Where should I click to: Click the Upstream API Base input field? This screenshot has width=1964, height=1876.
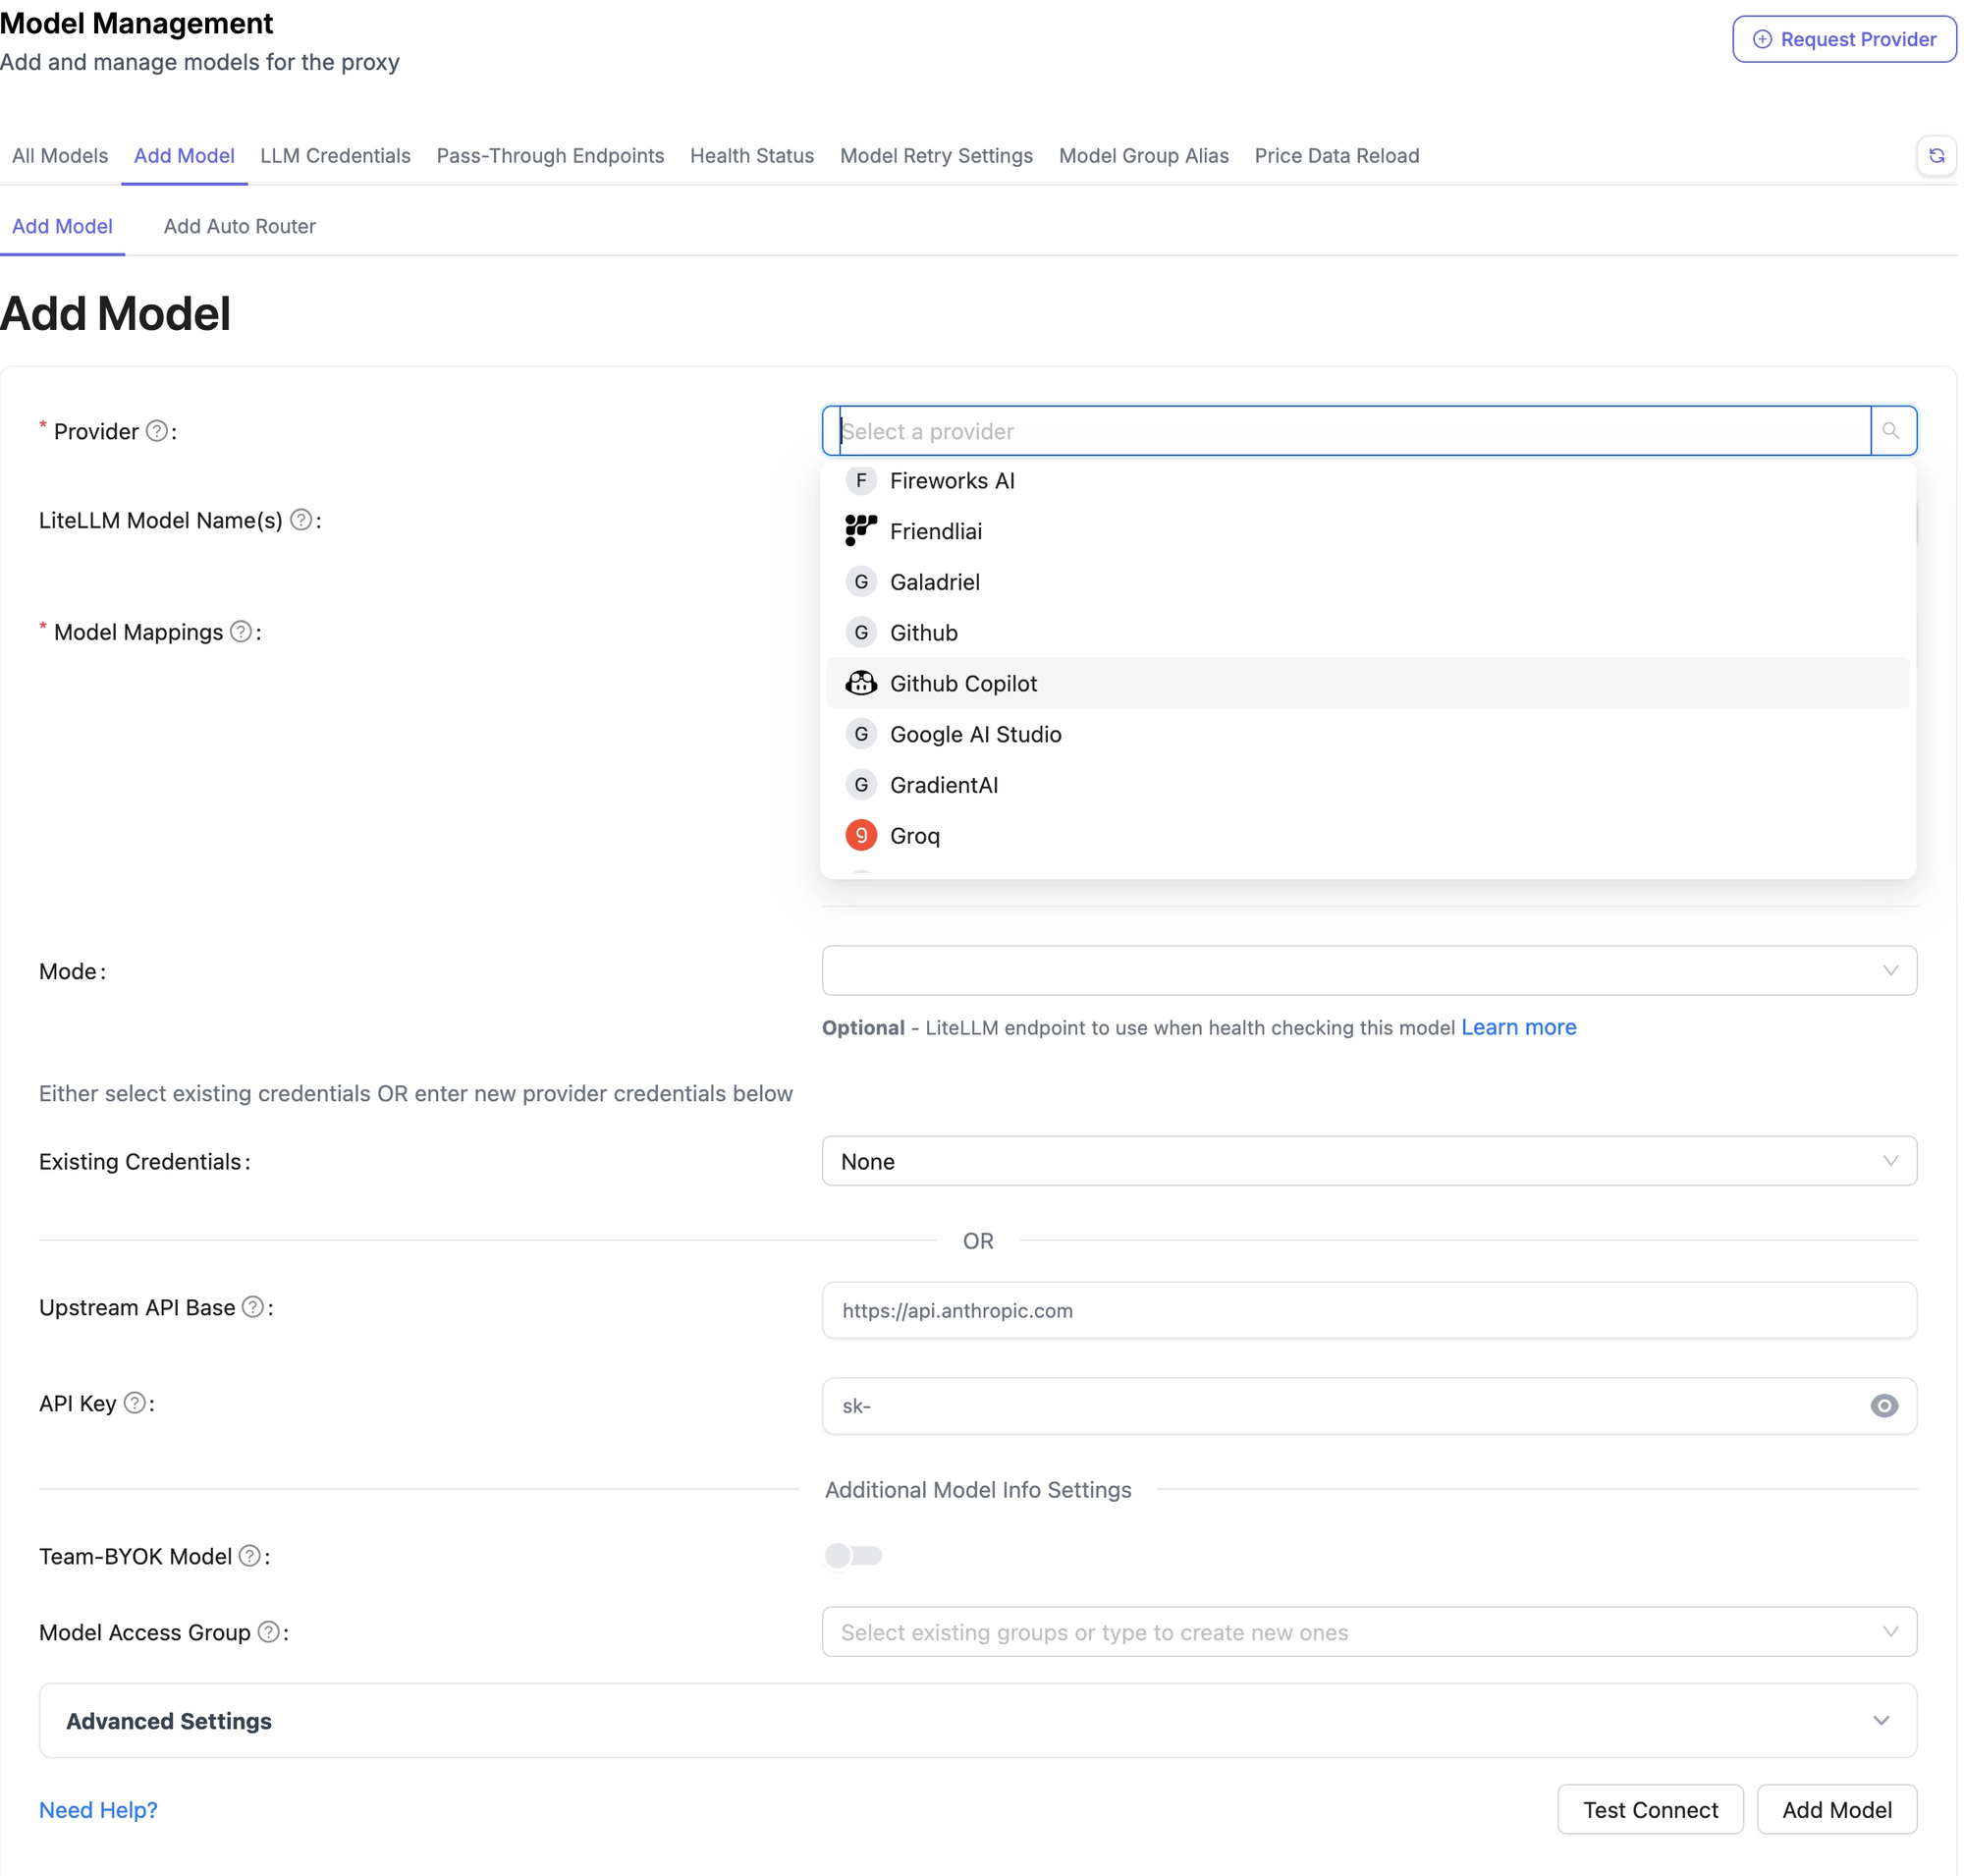click(1369, 1311)
